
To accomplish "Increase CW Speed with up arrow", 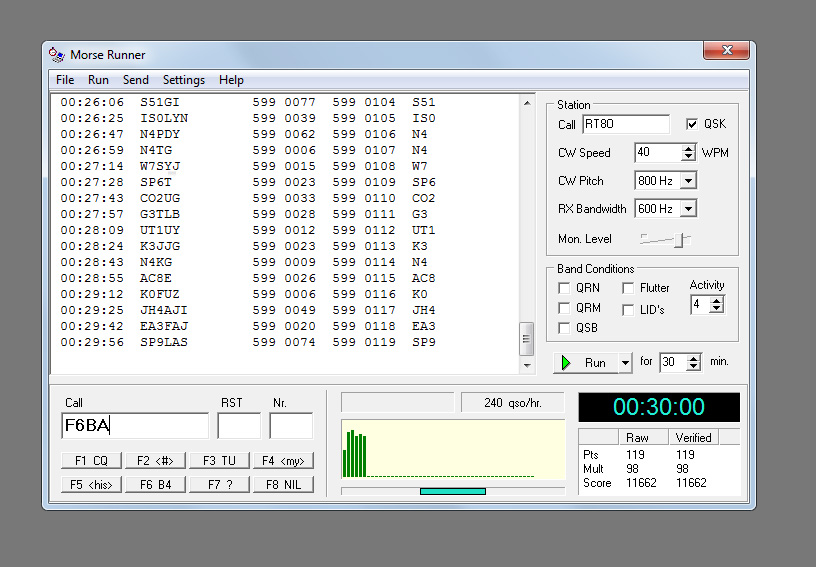I will click(688, 149).
